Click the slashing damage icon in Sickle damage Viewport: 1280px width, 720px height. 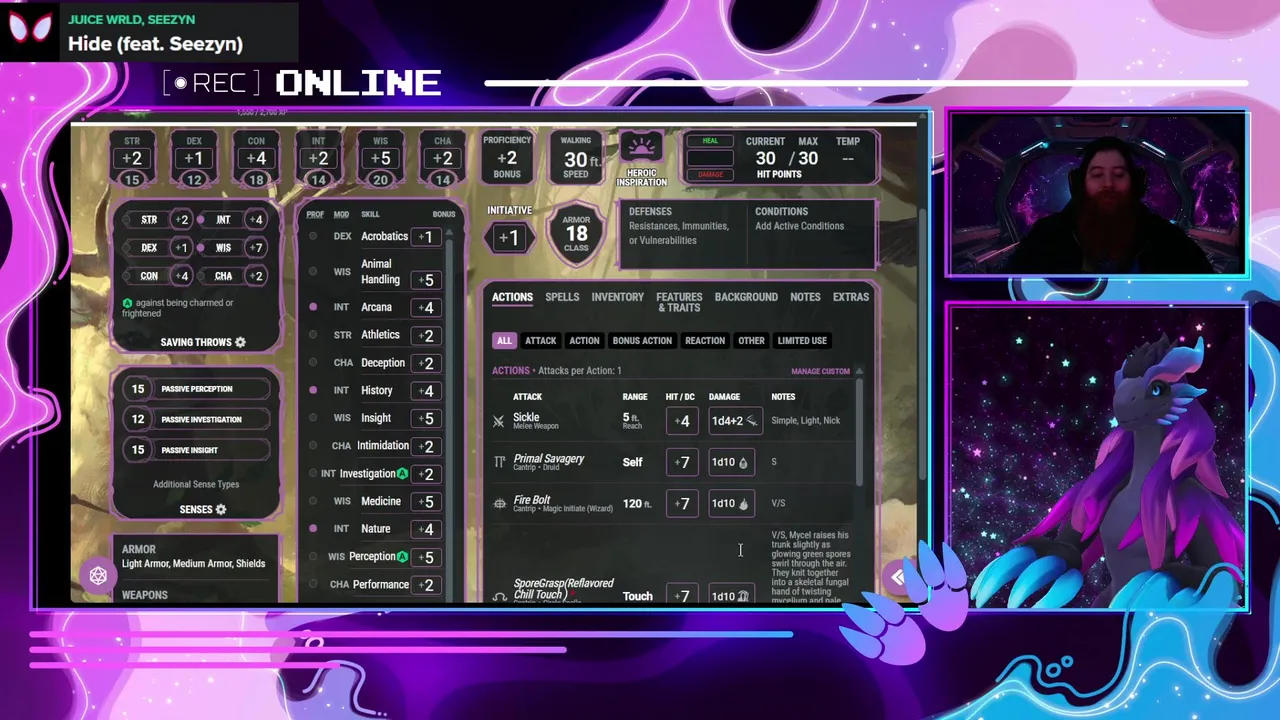752,421
